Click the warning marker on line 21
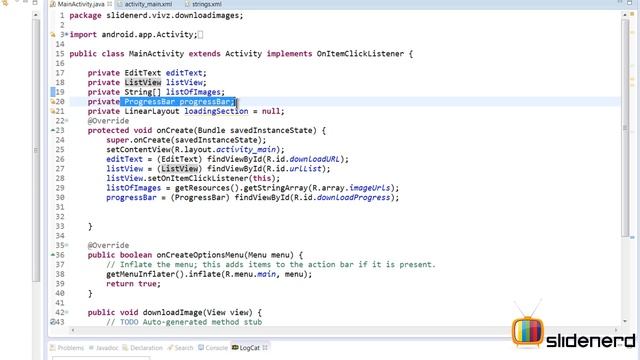The width and height of the screenshot is (640, 360). [x=53, y=111]
